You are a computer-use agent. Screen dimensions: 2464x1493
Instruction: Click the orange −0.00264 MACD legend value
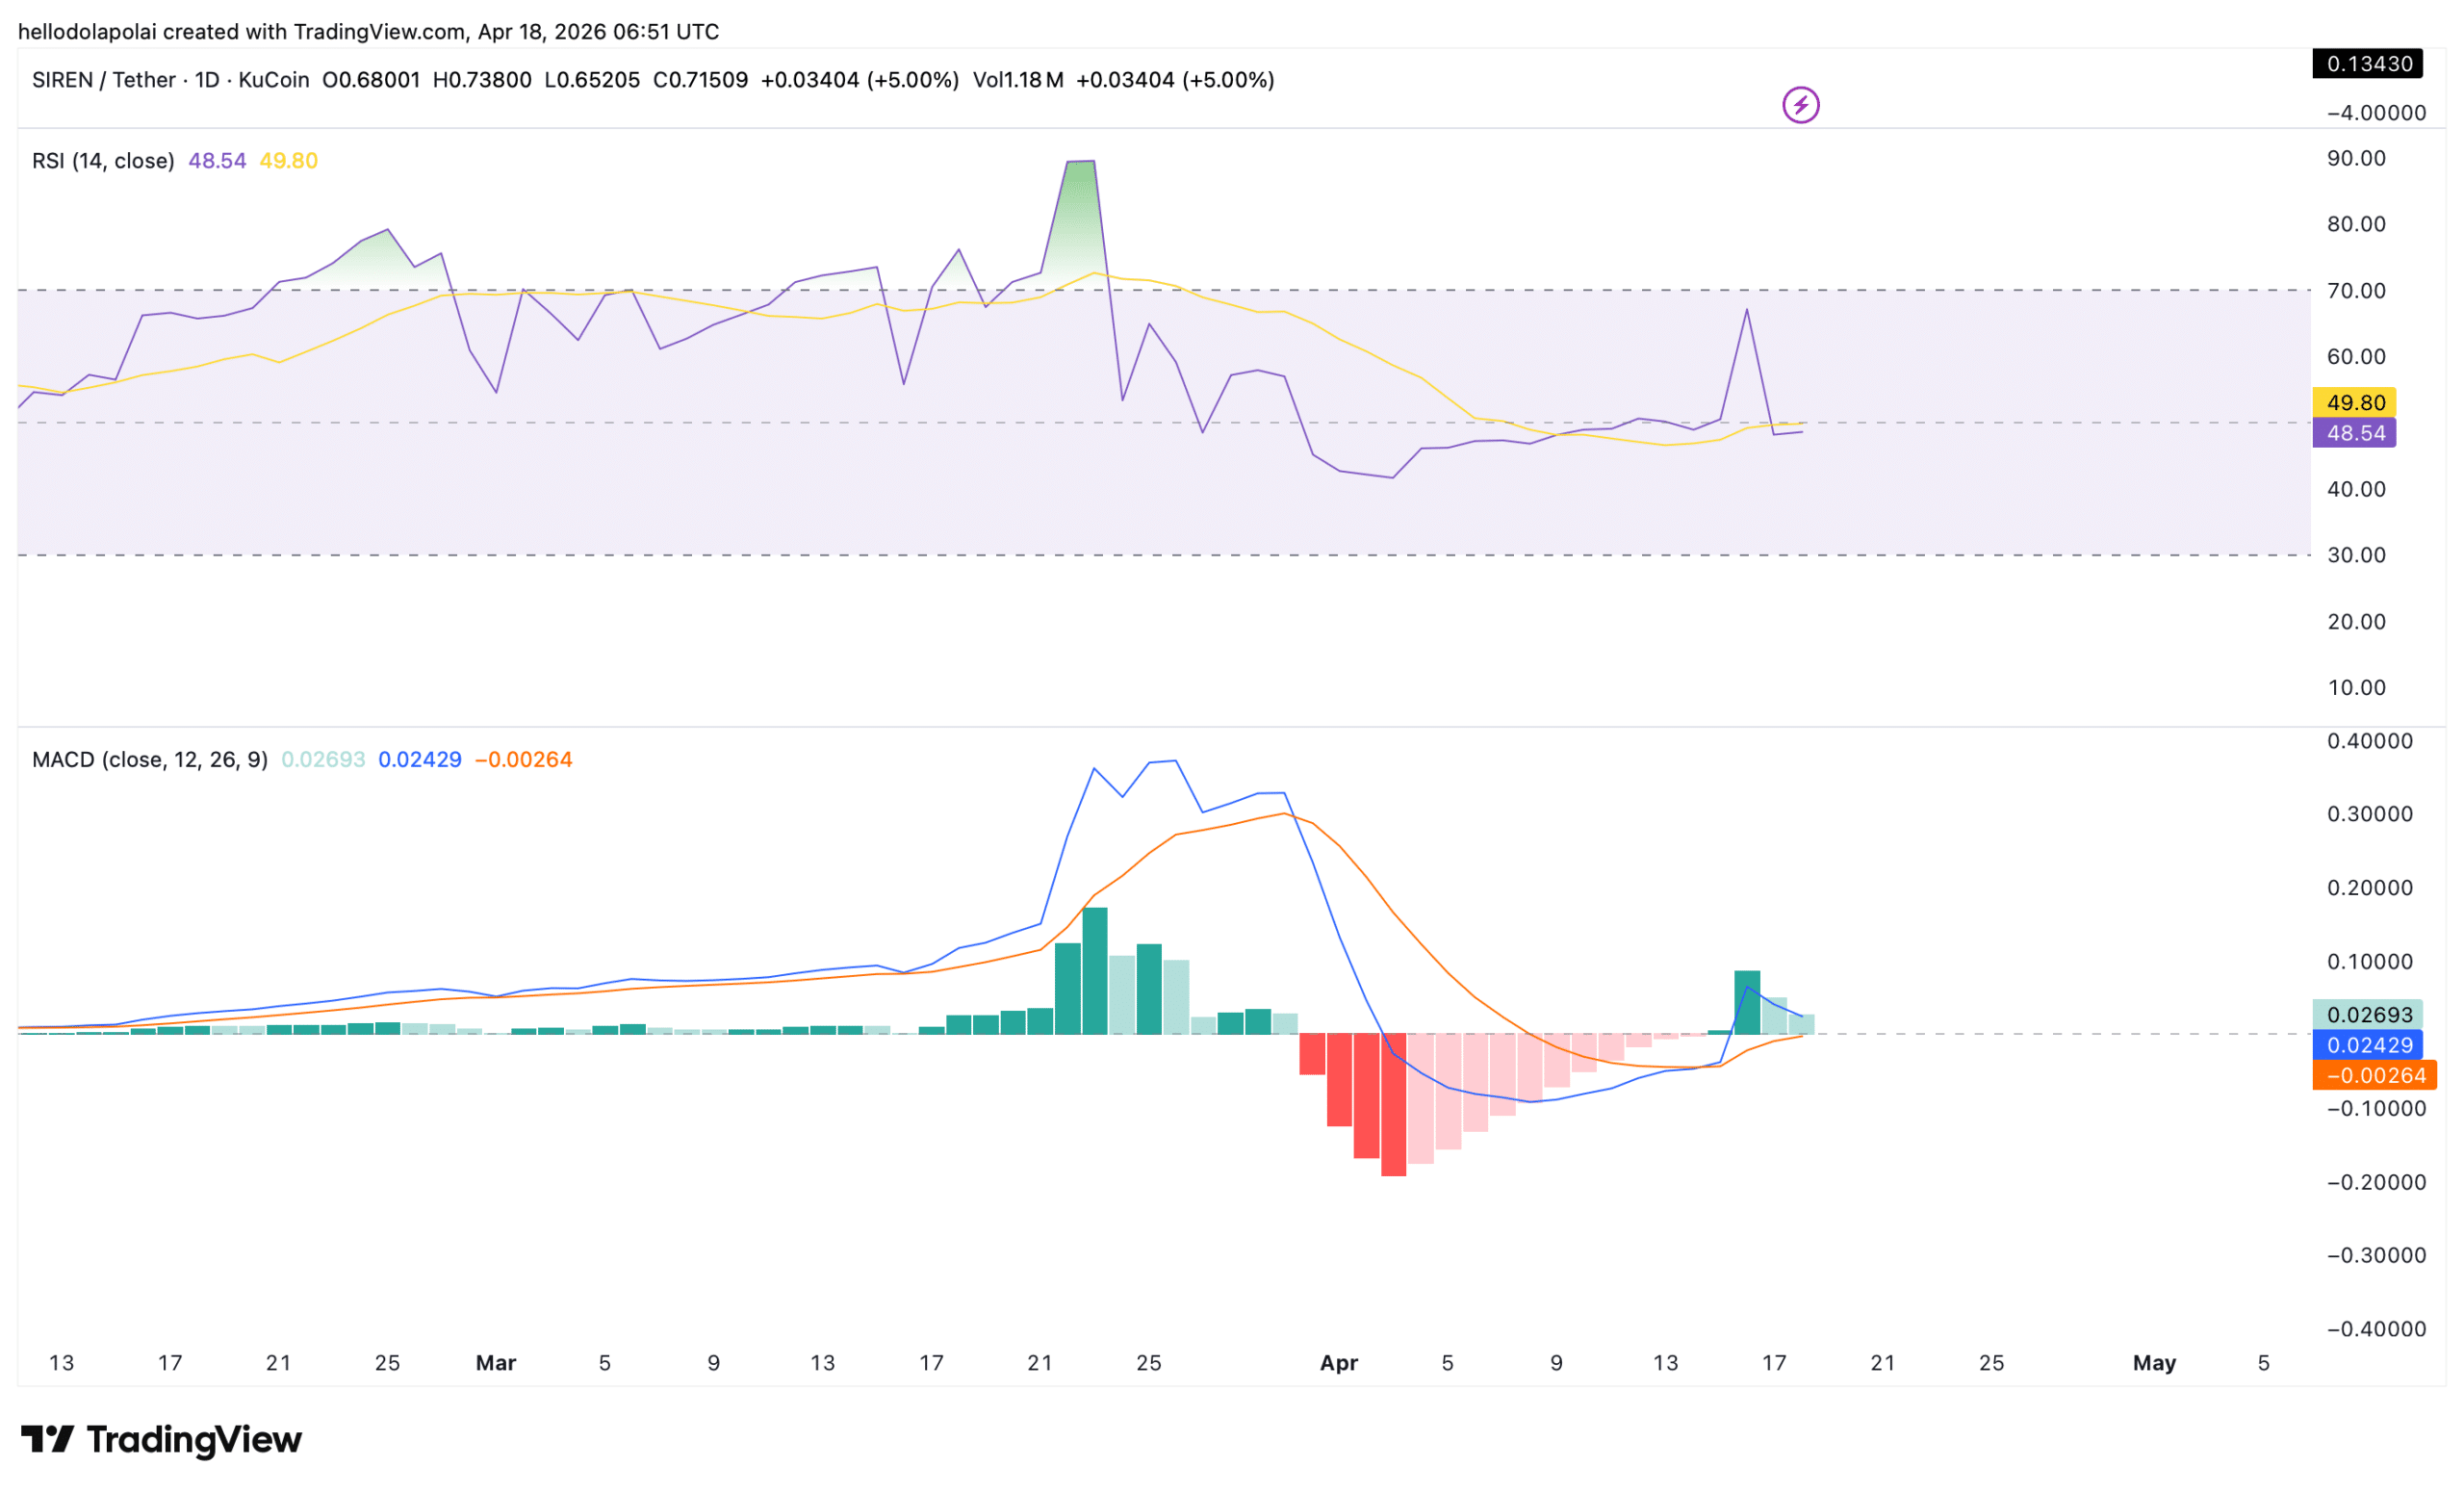coord(523,760)
